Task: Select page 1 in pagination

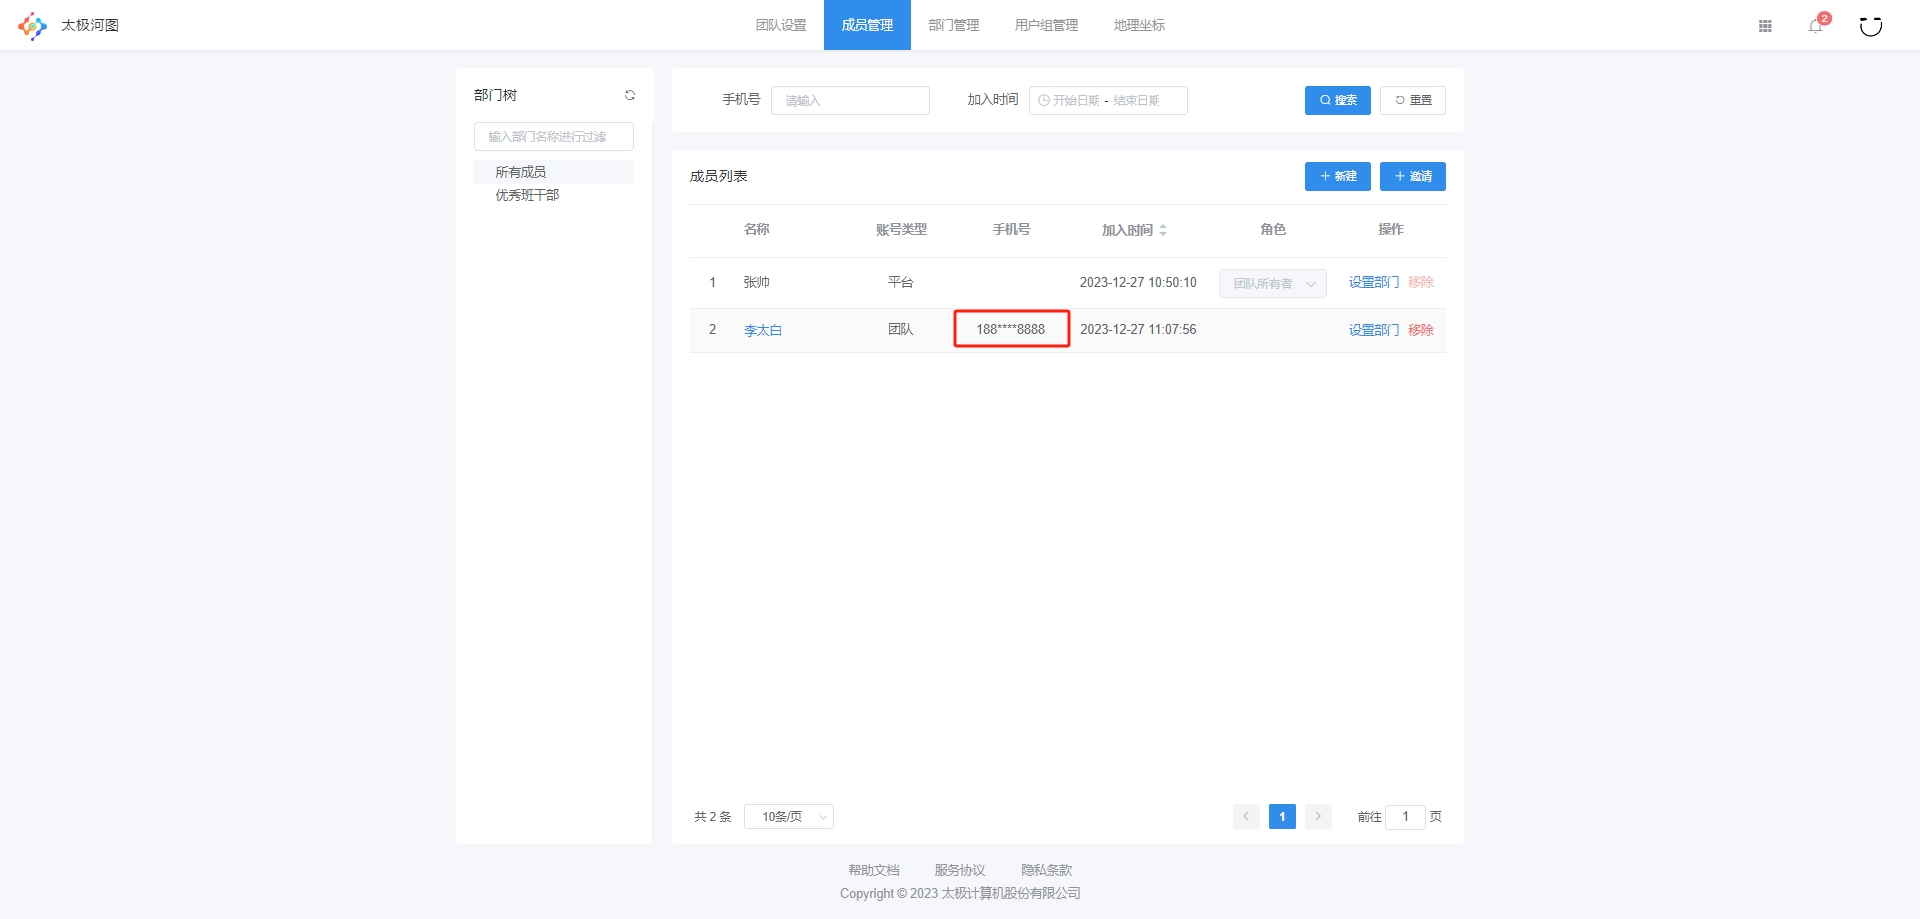Action: [x=1282, y=817]
